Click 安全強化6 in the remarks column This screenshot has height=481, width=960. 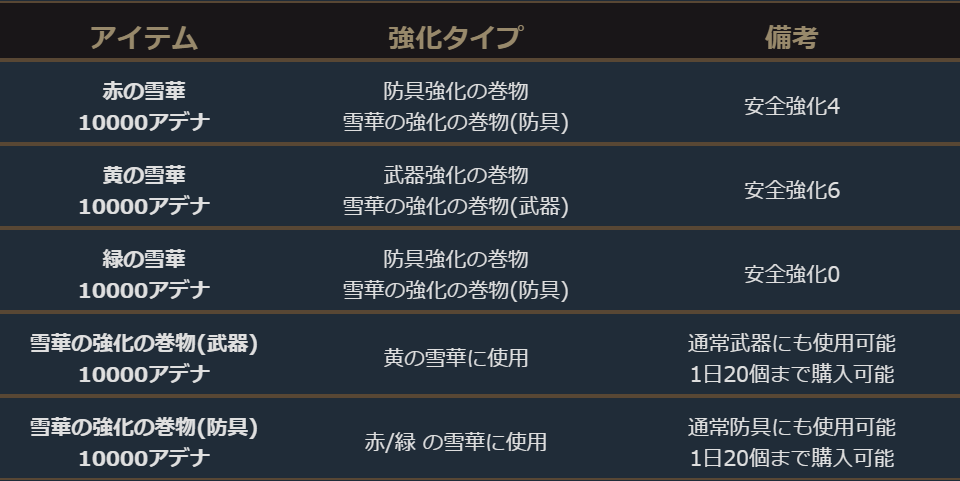(x=791, y=190)
